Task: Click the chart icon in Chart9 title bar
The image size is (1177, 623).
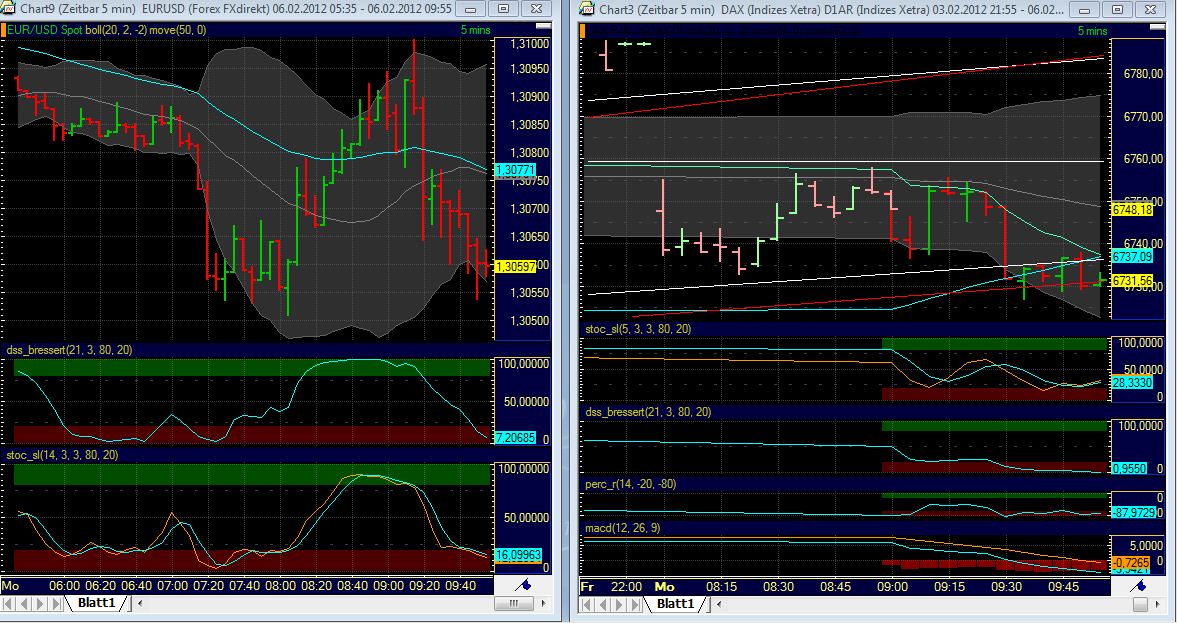Action: 9,10
